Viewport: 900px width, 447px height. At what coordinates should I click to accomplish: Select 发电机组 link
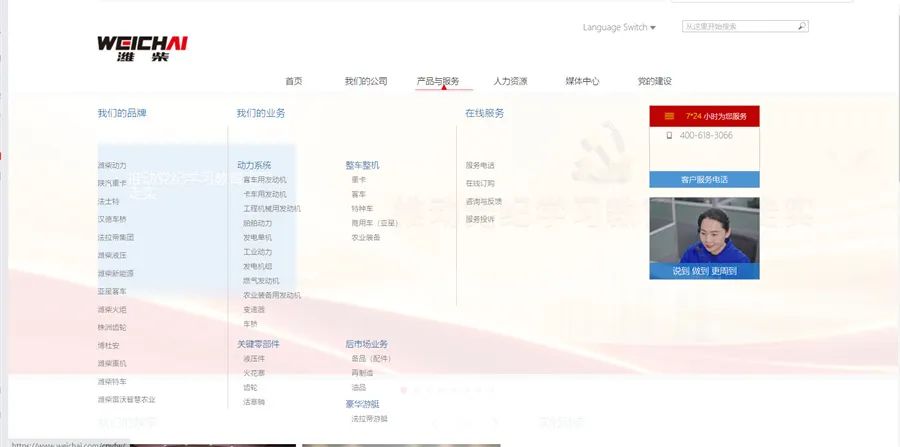pos(258,266)
